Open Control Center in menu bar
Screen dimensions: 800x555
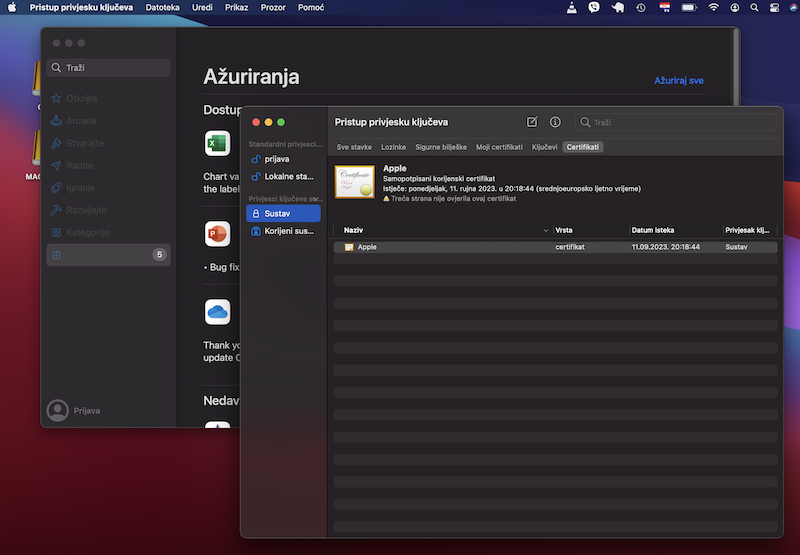click(774, 7)
